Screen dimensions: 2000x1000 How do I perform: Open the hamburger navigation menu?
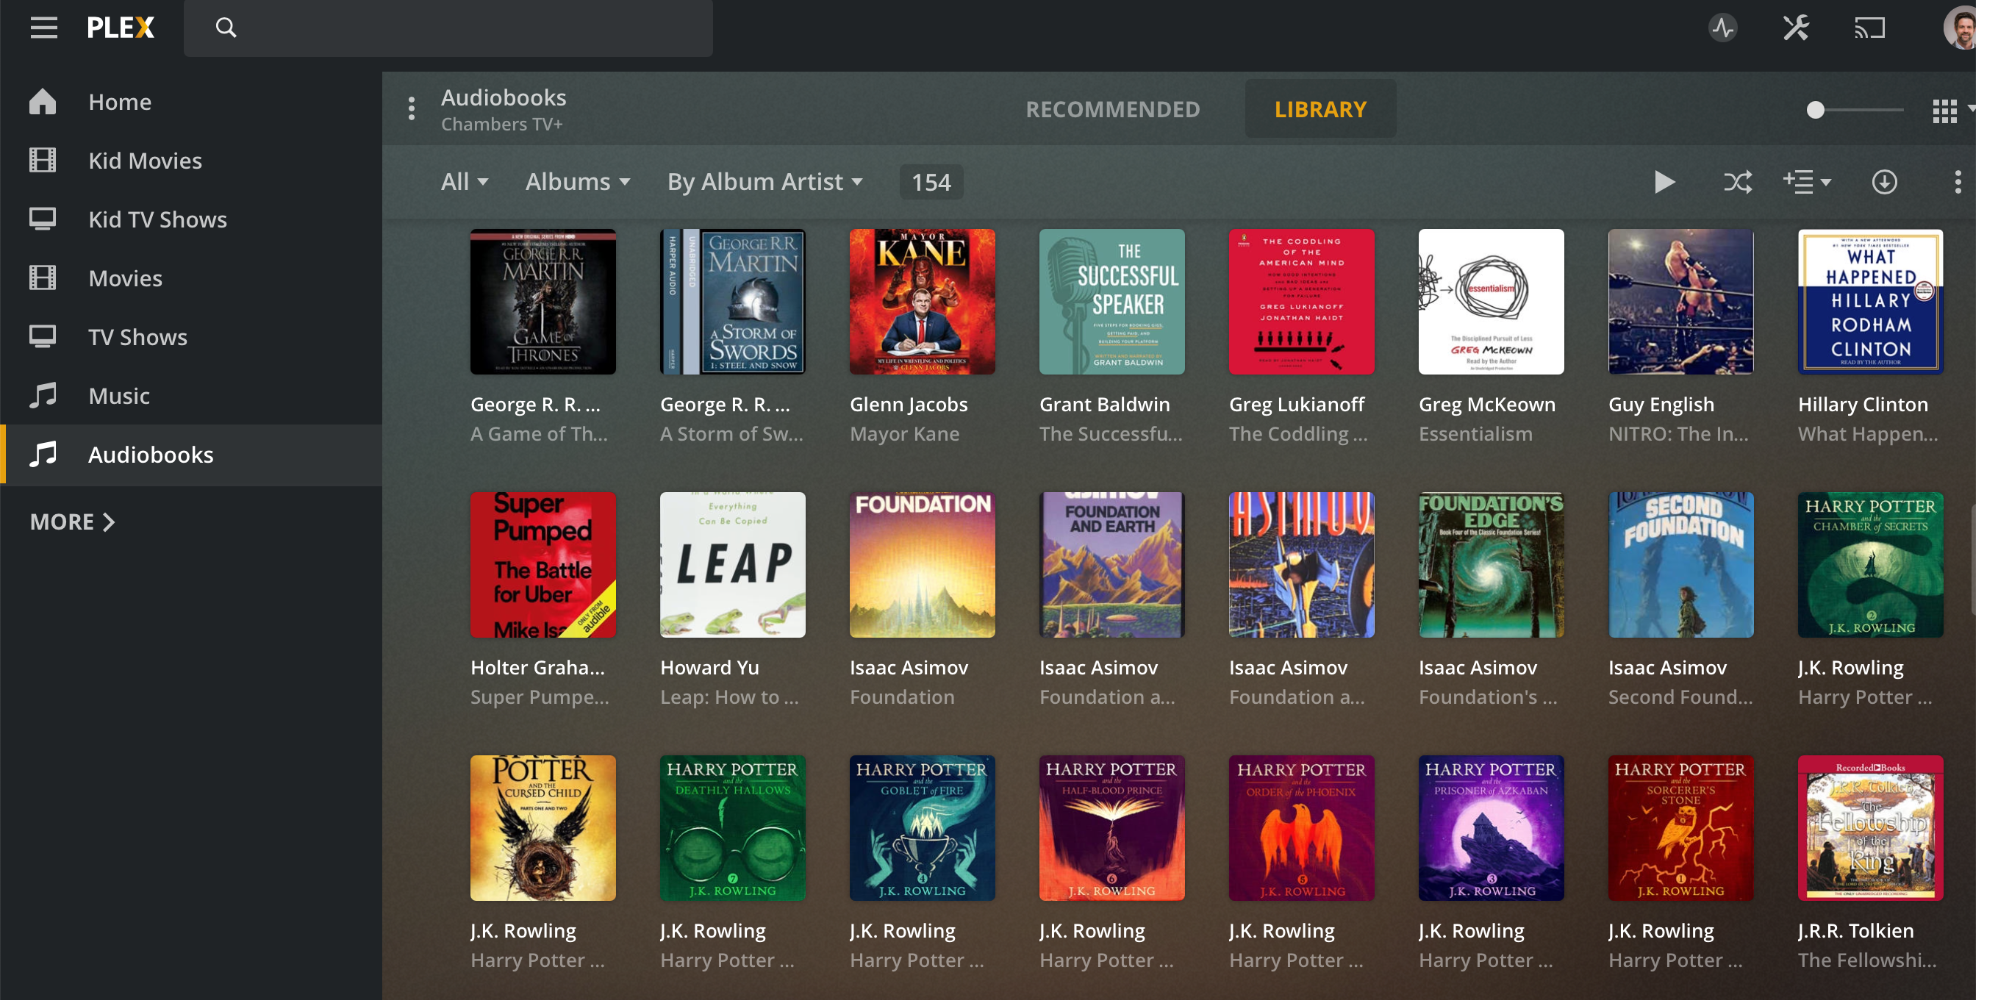(x=43, y=27)
